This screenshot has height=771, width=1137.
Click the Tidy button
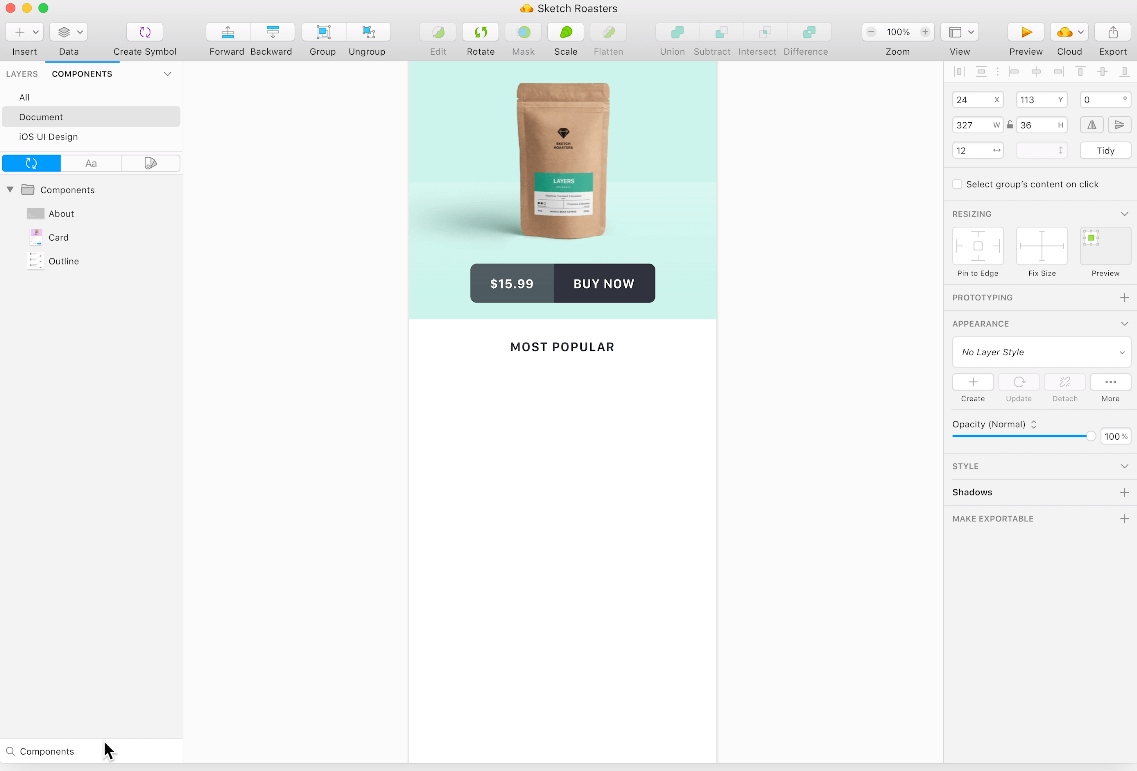1105,149
